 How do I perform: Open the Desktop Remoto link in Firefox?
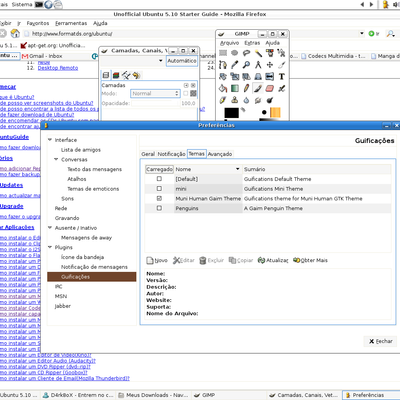tap(58, 68)
